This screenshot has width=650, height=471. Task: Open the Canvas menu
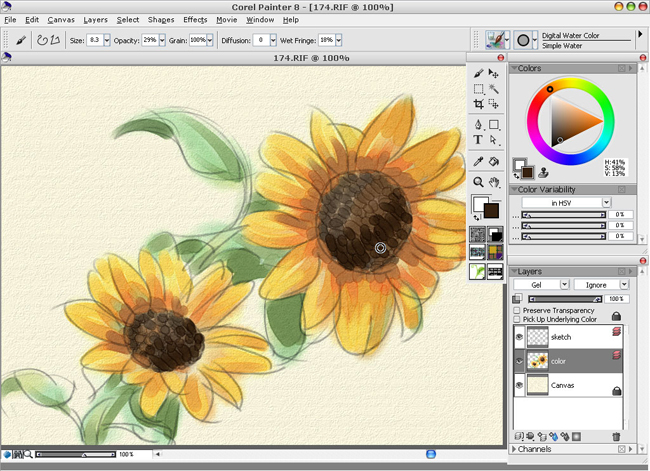click(x=61, y=20)
